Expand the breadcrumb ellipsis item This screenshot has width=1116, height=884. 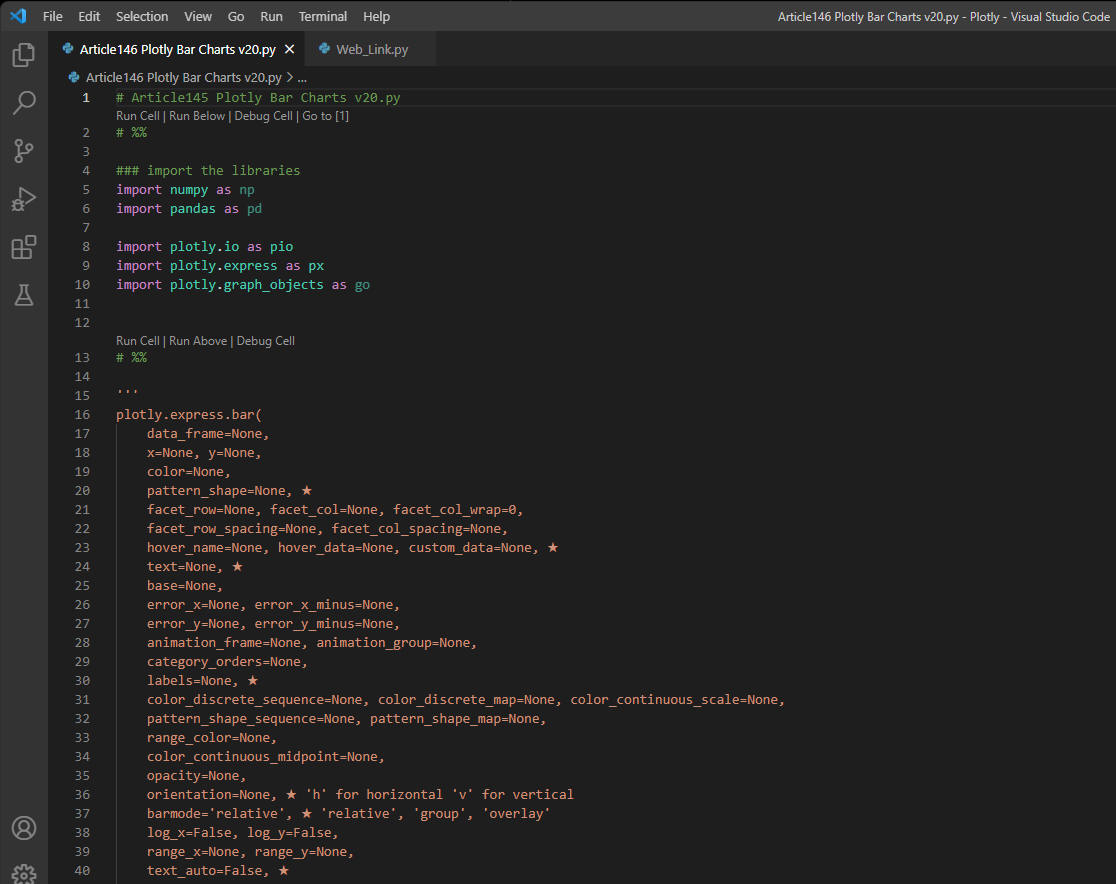point(302,78)
